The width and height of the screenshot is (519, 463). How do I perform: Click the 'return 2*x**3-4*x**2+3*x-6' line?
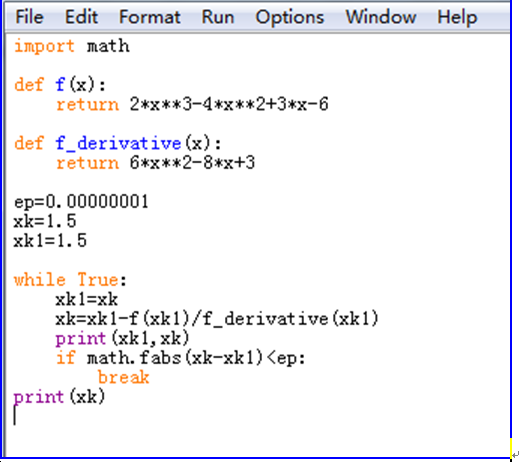pyautogui.click(x=192, y=104)
